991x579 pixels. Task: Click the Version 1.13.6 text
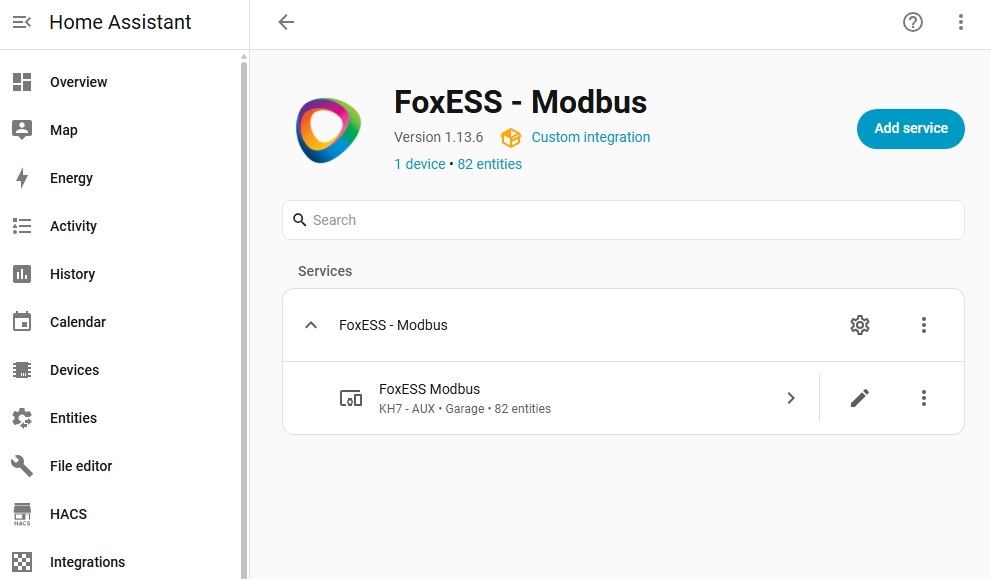coord(439,137)
